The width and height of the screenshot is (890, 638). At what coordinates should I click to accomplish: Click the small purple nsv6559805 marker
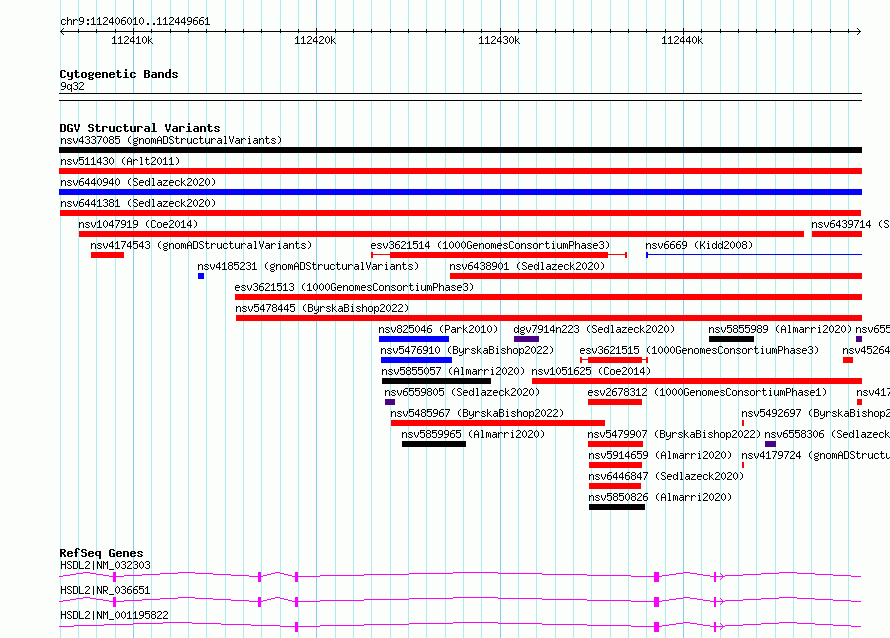[390, 402]
